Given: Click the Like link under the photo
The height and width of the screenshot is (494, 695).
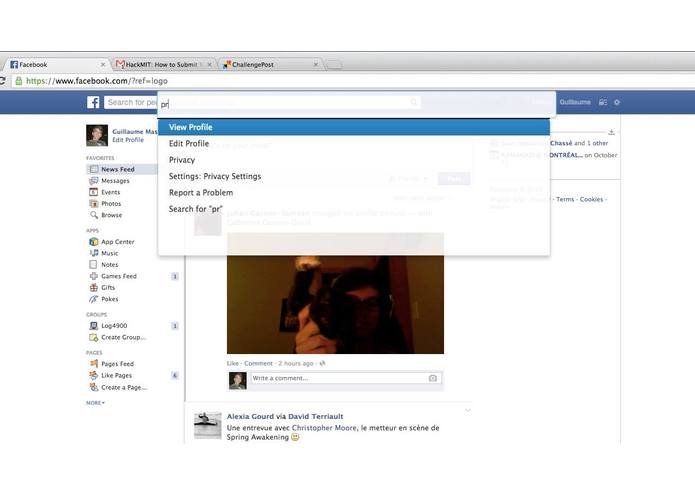Looking at the screenshot, I should pyautogui.click(x=233, y=363).
